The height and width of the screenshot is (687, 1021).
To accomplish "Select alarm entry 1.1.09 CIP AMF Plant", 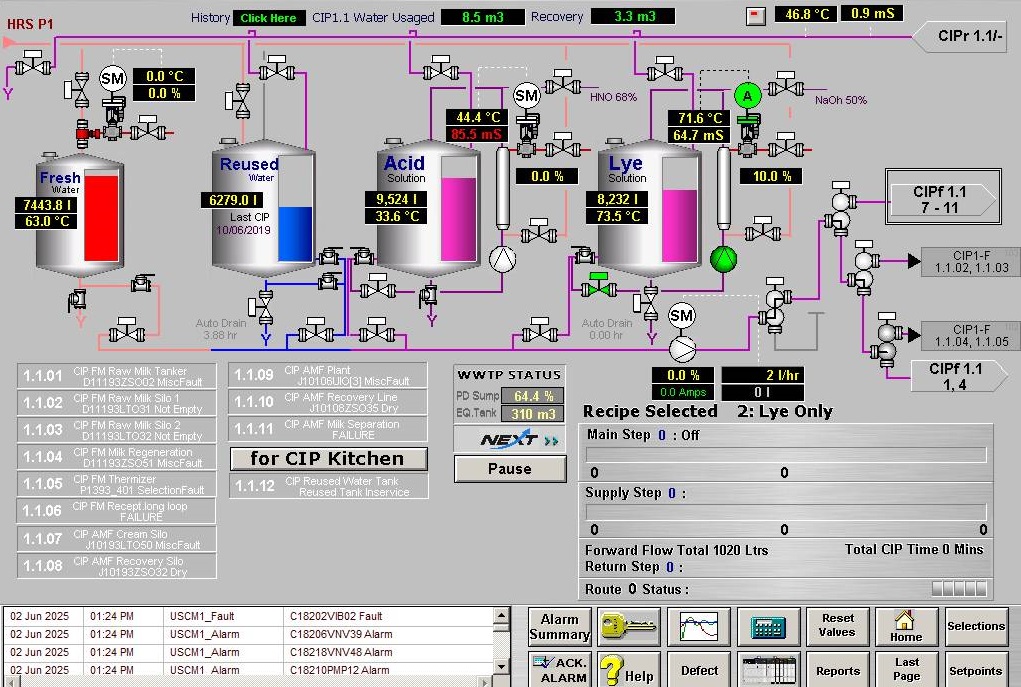I will click(x=328, y=374).
